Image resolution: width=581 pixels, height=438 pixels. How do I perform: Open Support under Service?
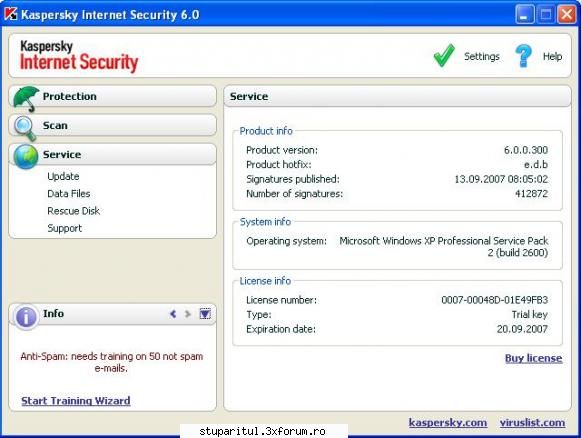64,228
